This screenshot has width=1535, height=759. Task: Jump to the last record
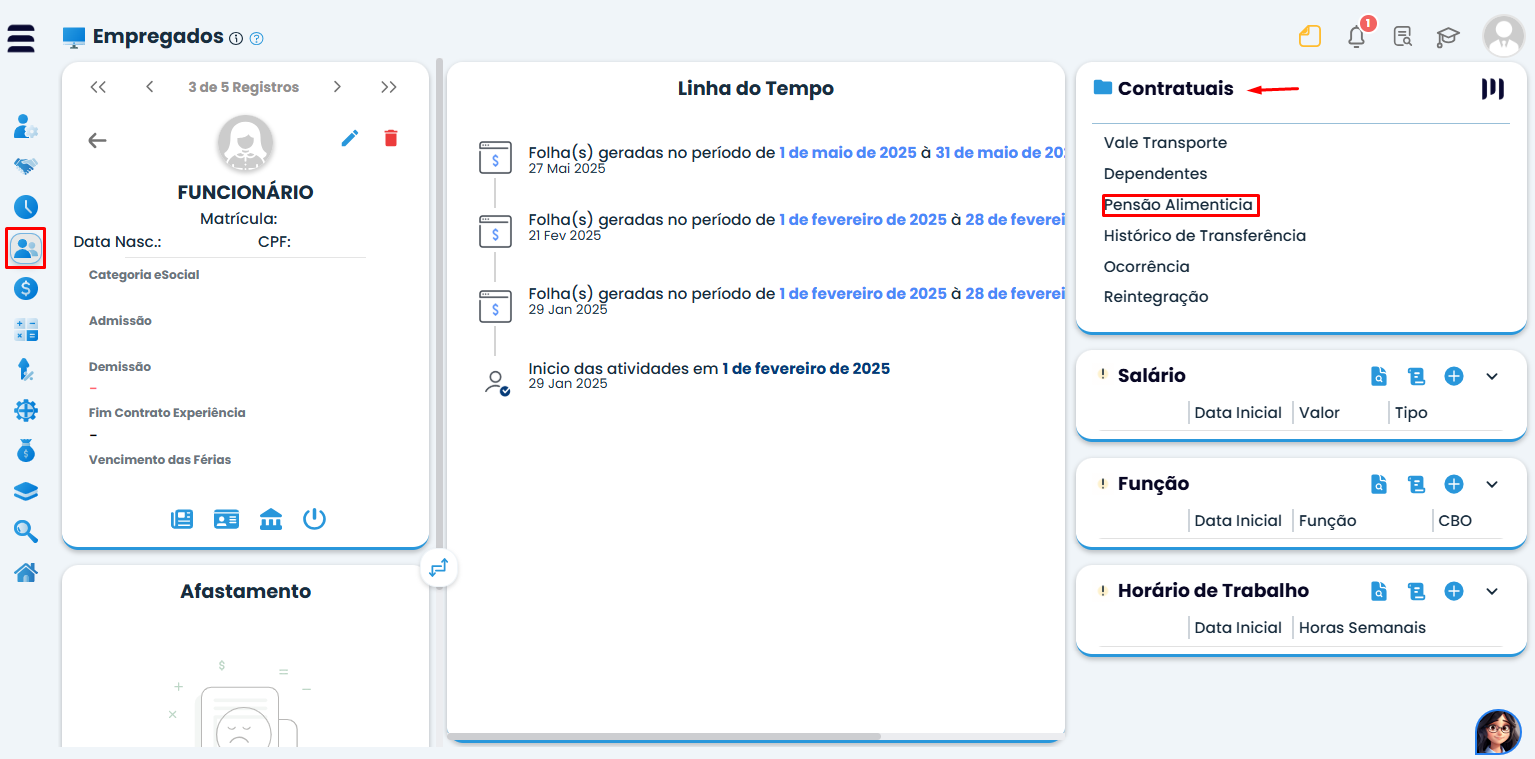[389, 87]
